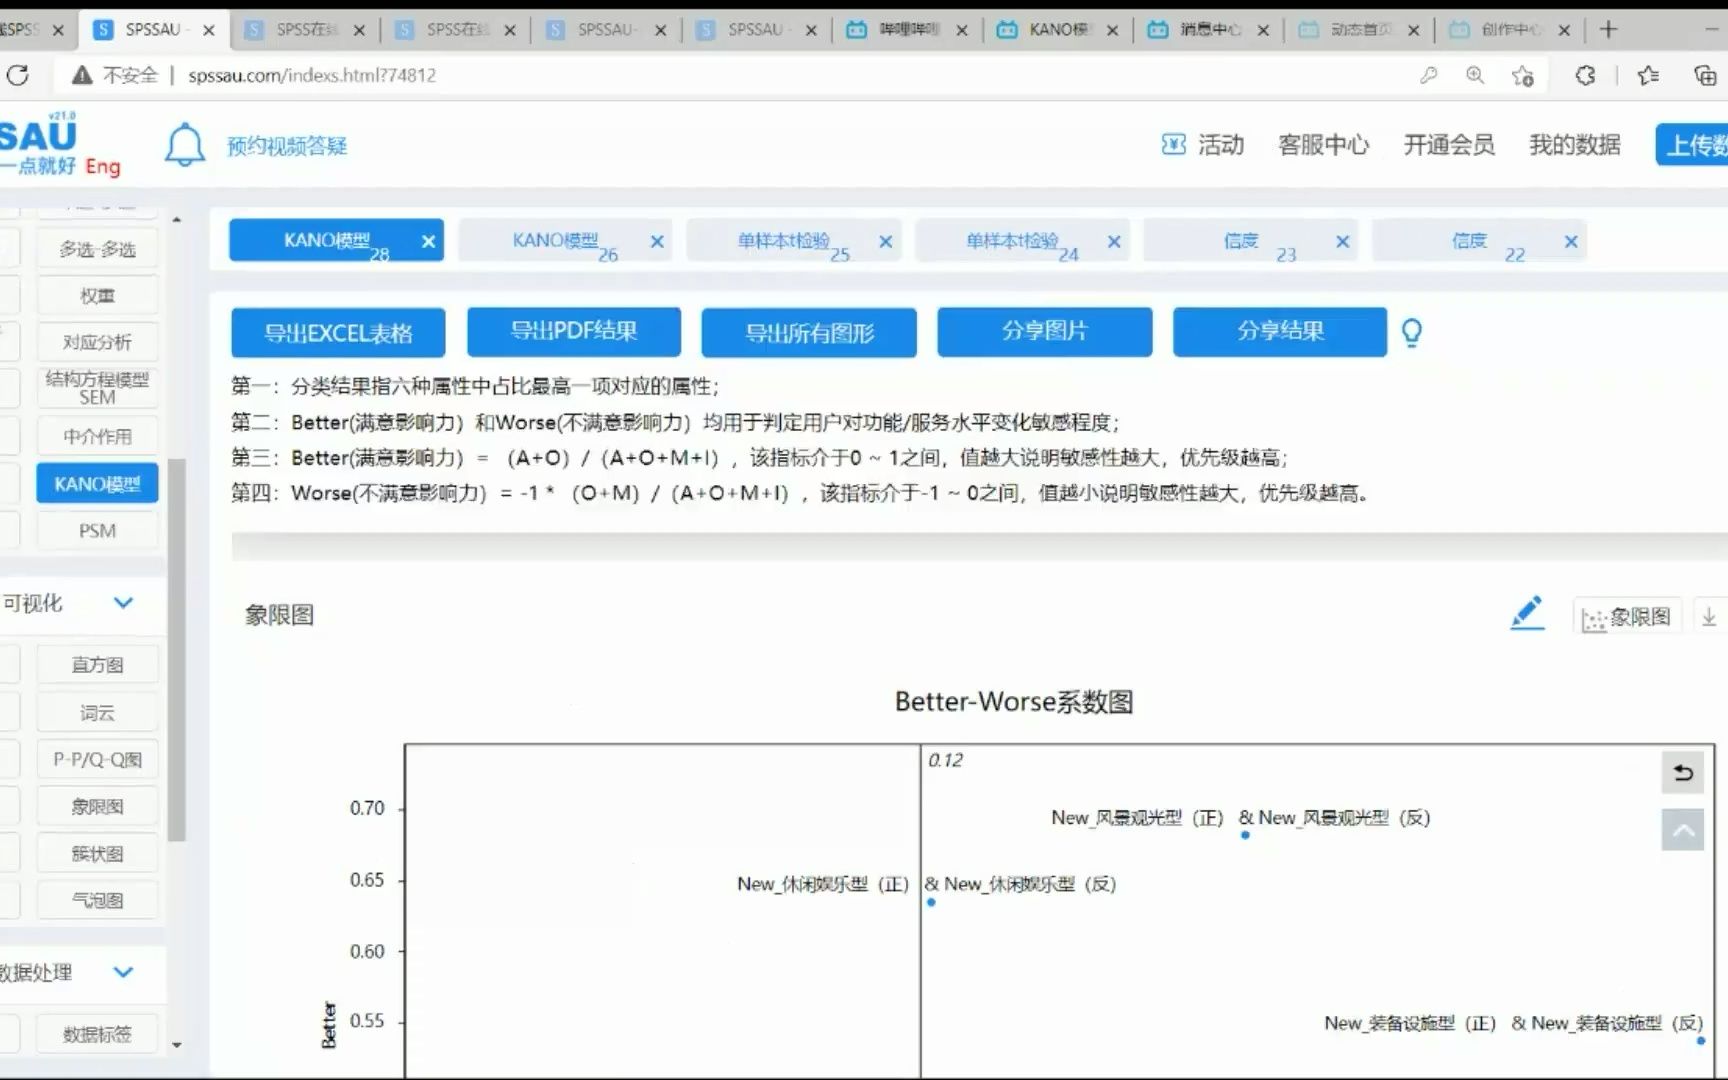
Task: Select 多选-多选 in sidebar
Action: pos(97,249)
